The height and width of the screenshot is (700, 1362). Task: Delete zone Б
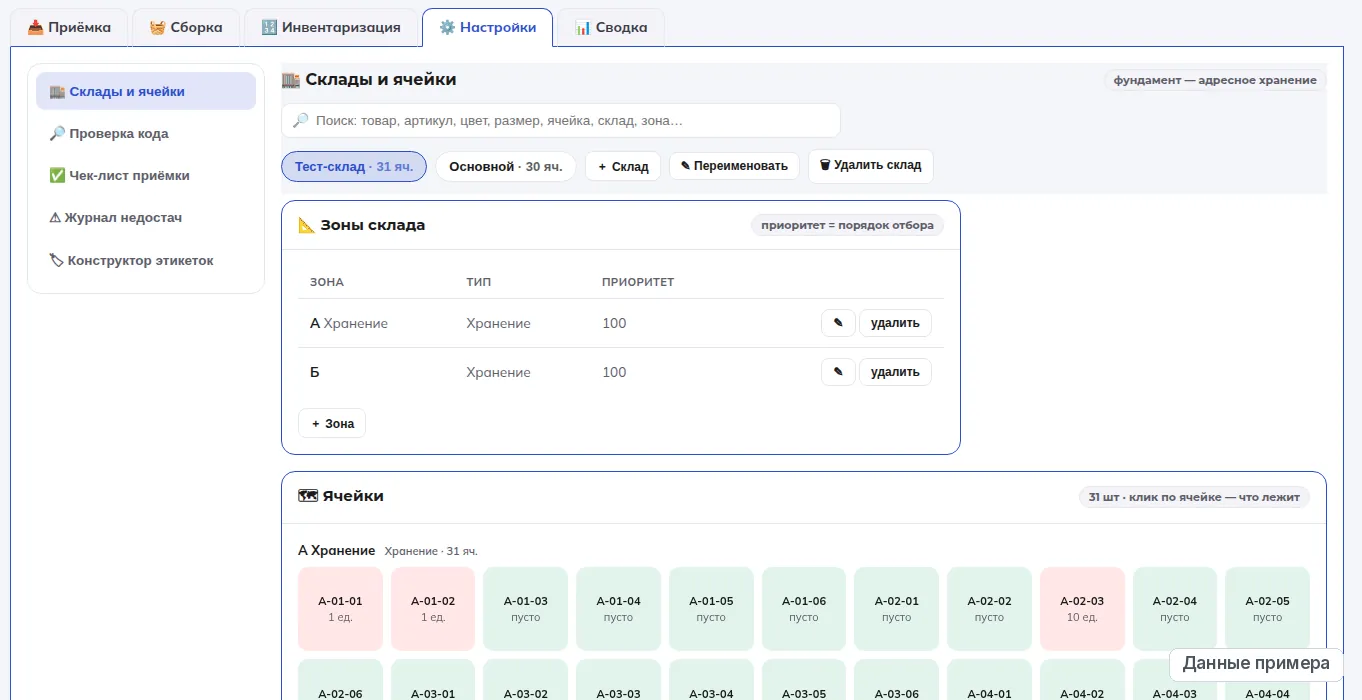click(x=895, y=372)
